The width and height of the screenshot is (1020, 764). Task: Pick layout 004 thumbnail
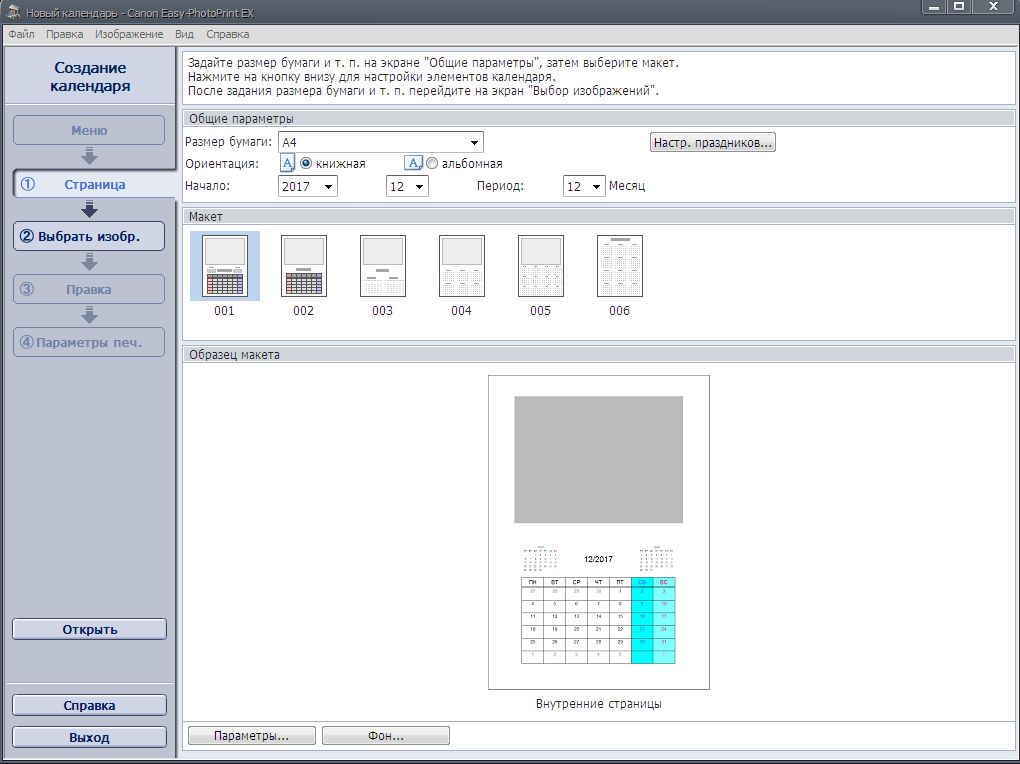click(462, 266)
